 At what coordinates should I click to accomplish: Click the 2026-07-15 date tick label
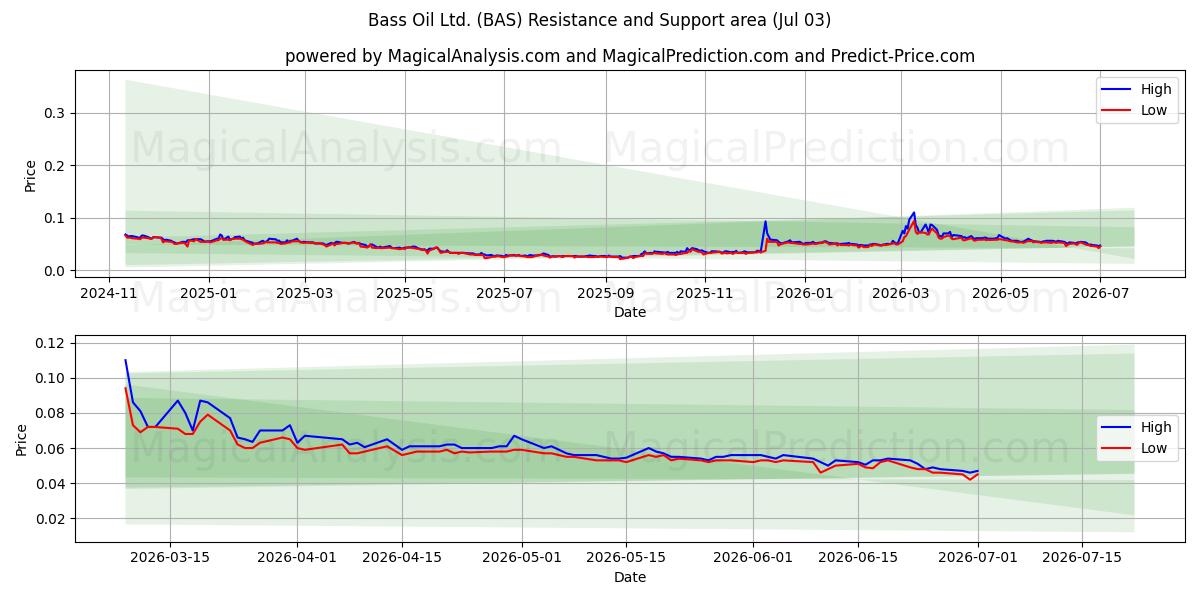[x=1083, y=556]
